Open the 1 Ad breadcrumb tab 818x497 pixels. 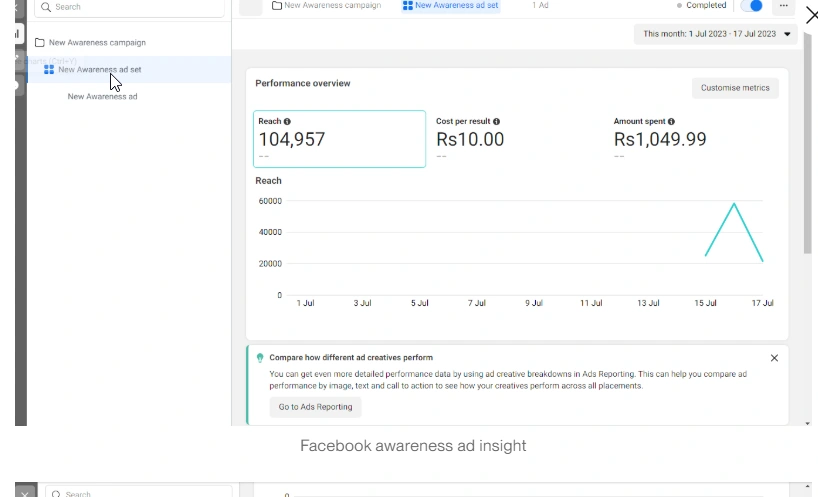[x=540, y=6]
